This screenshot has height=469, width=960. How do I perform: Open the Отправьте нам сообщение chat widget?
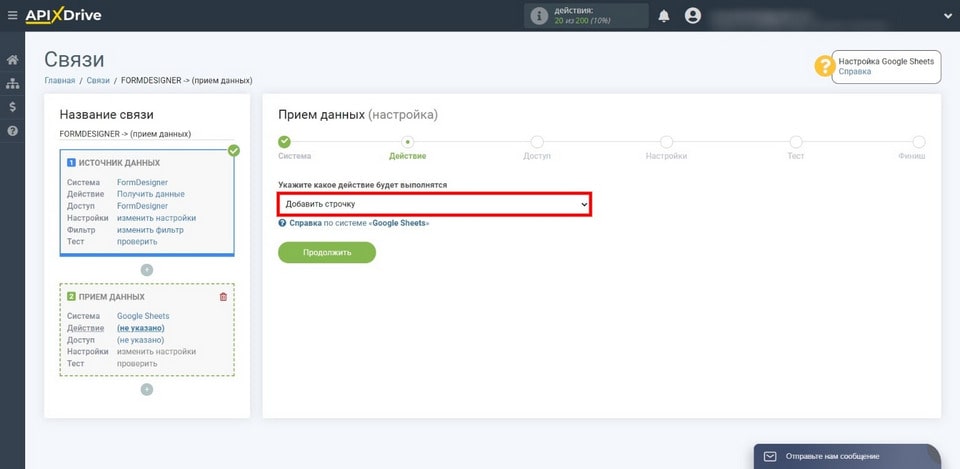click(845, 456)
